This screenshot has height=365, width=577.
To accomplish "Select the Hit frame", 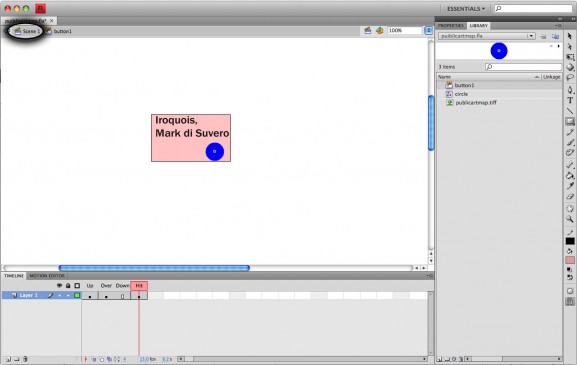I will [x=139, y=295].
